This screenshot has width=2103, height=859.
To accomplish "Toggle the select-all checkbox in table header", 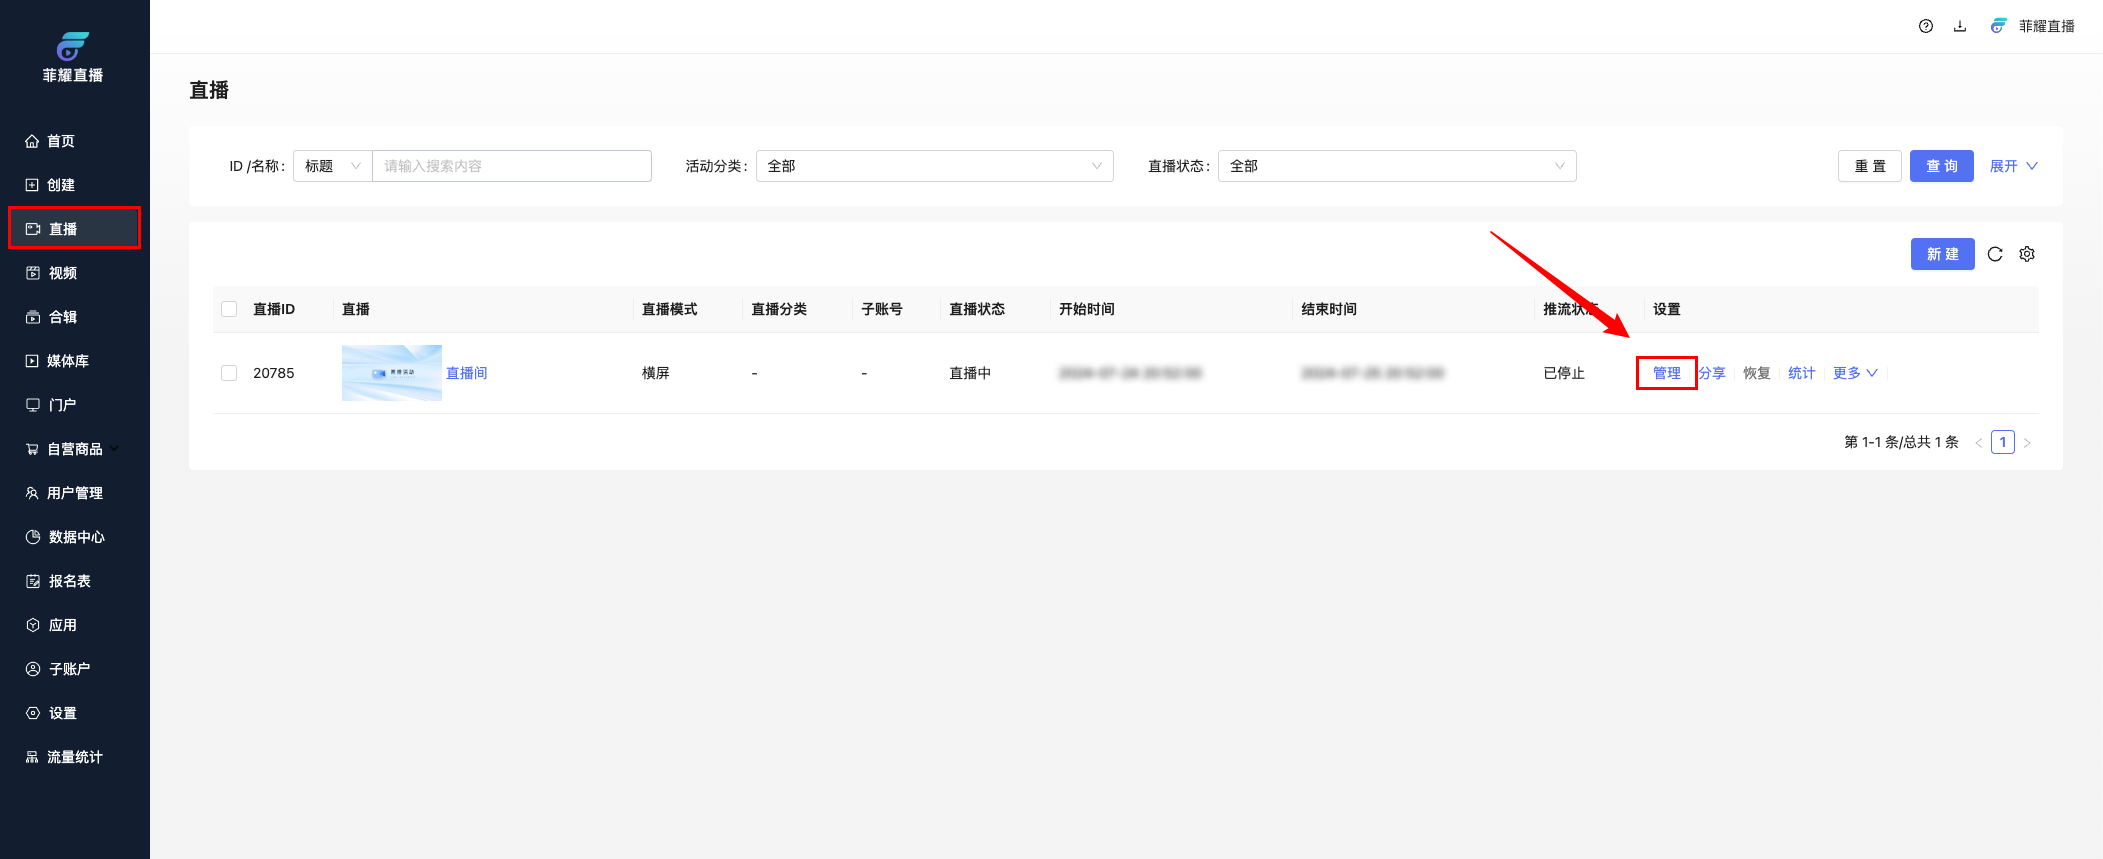I will (229, 309).
